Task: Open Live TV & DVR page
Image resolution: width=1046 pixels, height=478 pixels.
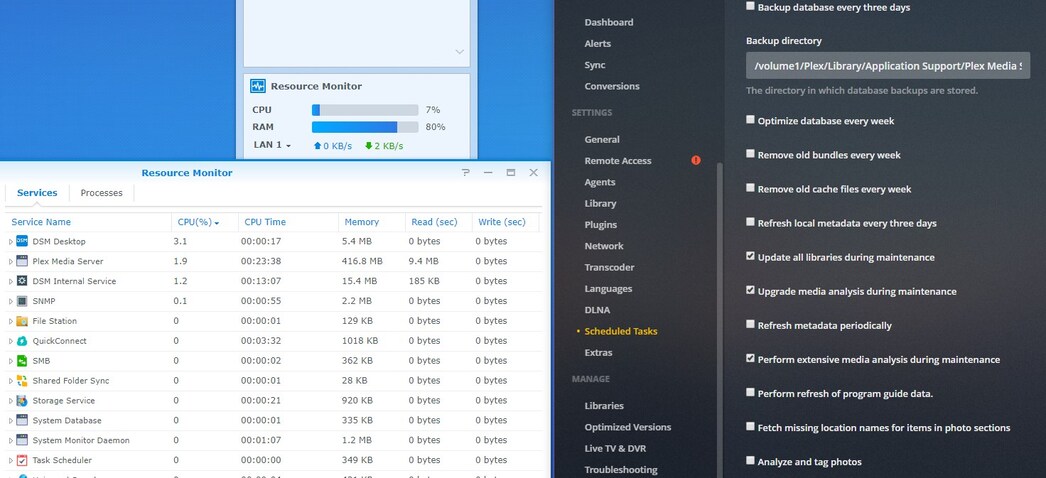Action: [x=615, y=448]
